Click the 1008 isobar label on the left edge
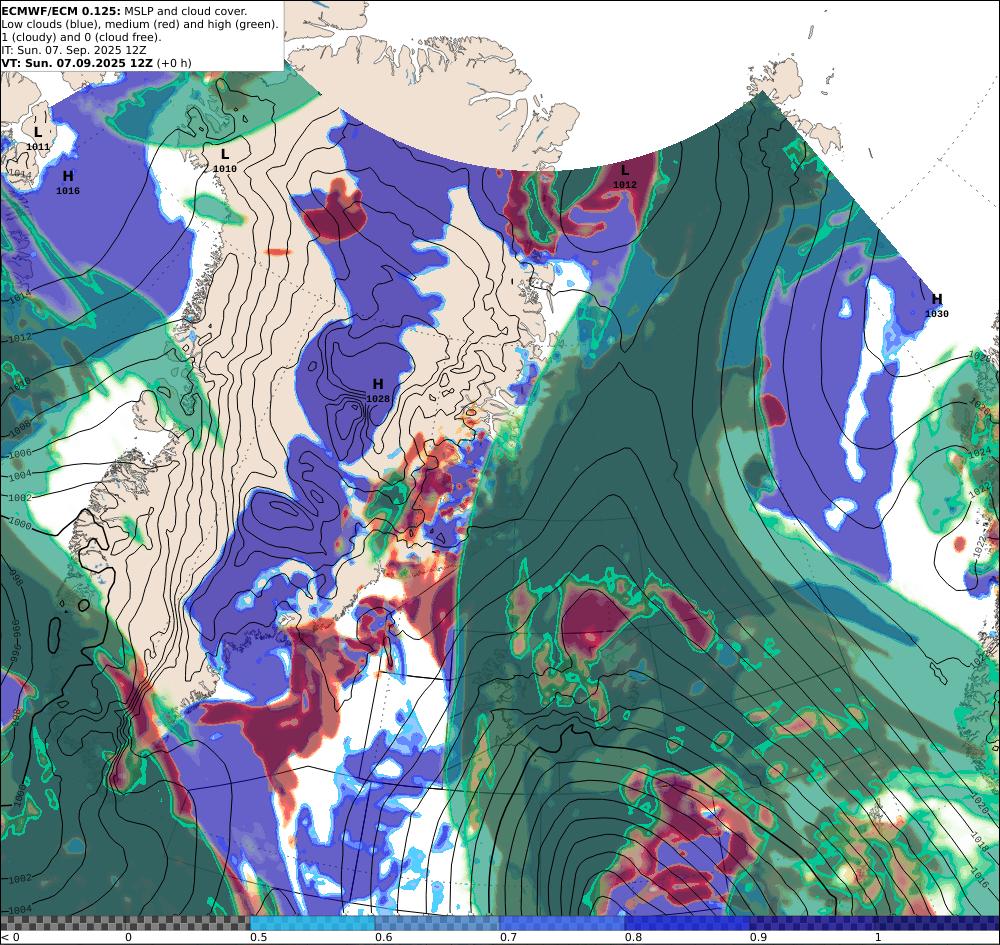The height and width of the screenshot is (945, 1000). pos(20,427)
